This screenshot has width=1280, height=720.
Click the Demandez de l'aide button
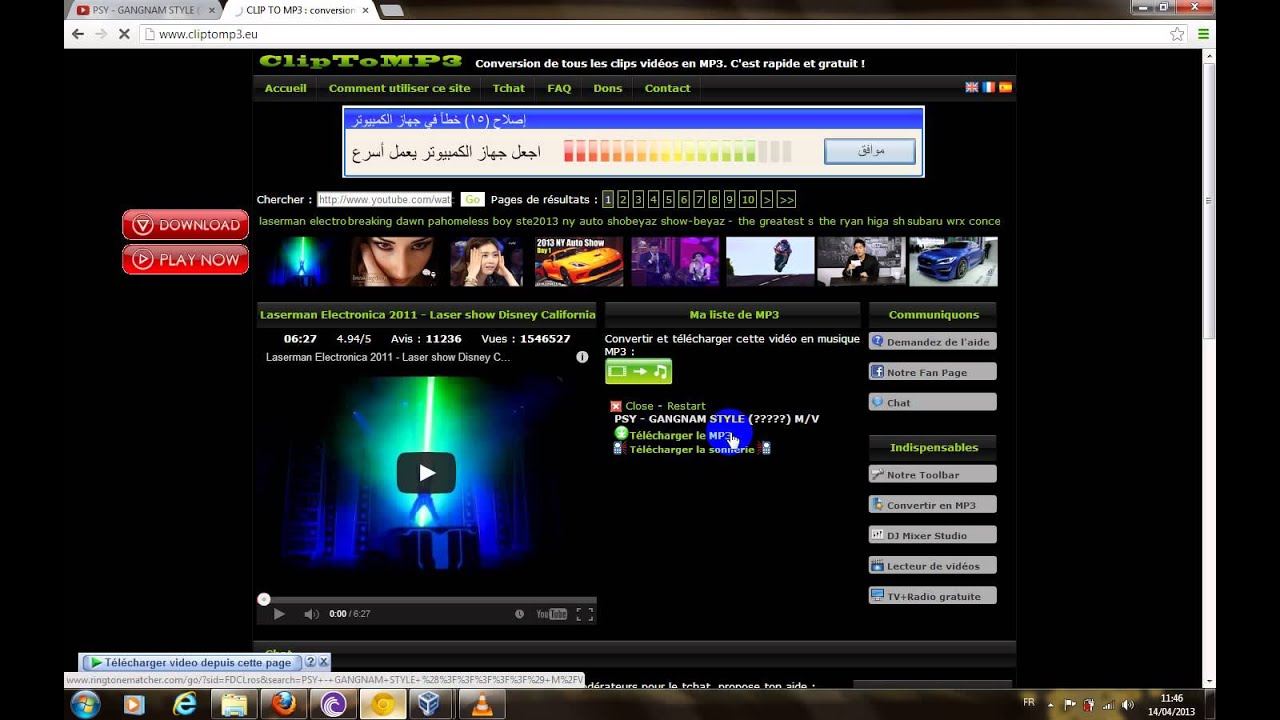932,342
